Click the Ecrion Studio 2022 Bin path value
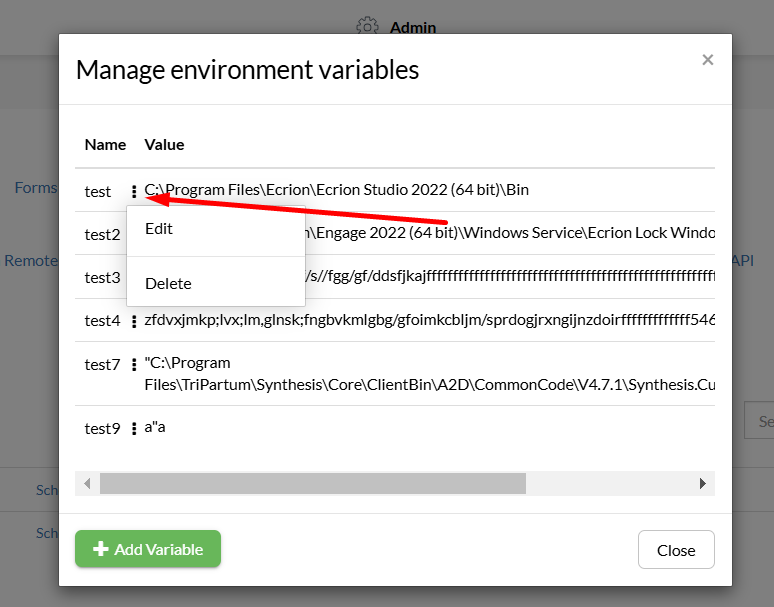This screenshot has width=774, height=607. coord(337,190)
